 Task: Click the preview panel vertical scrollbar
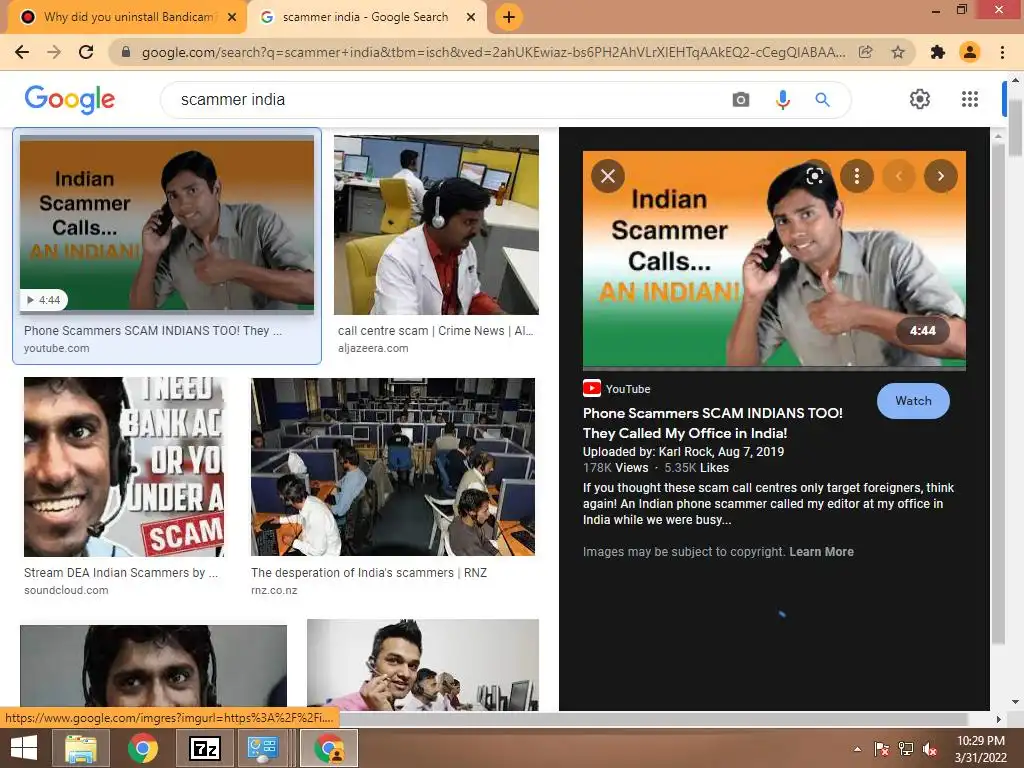[x=998, y=392]
